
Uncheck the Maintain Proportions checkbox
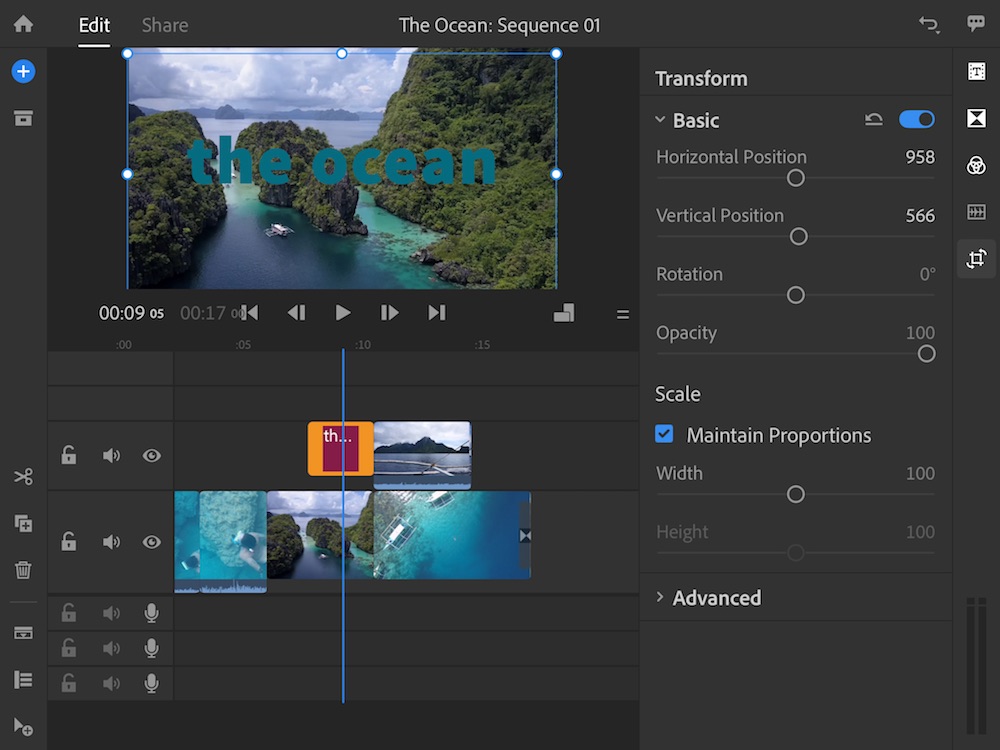[x=664, y=435]
